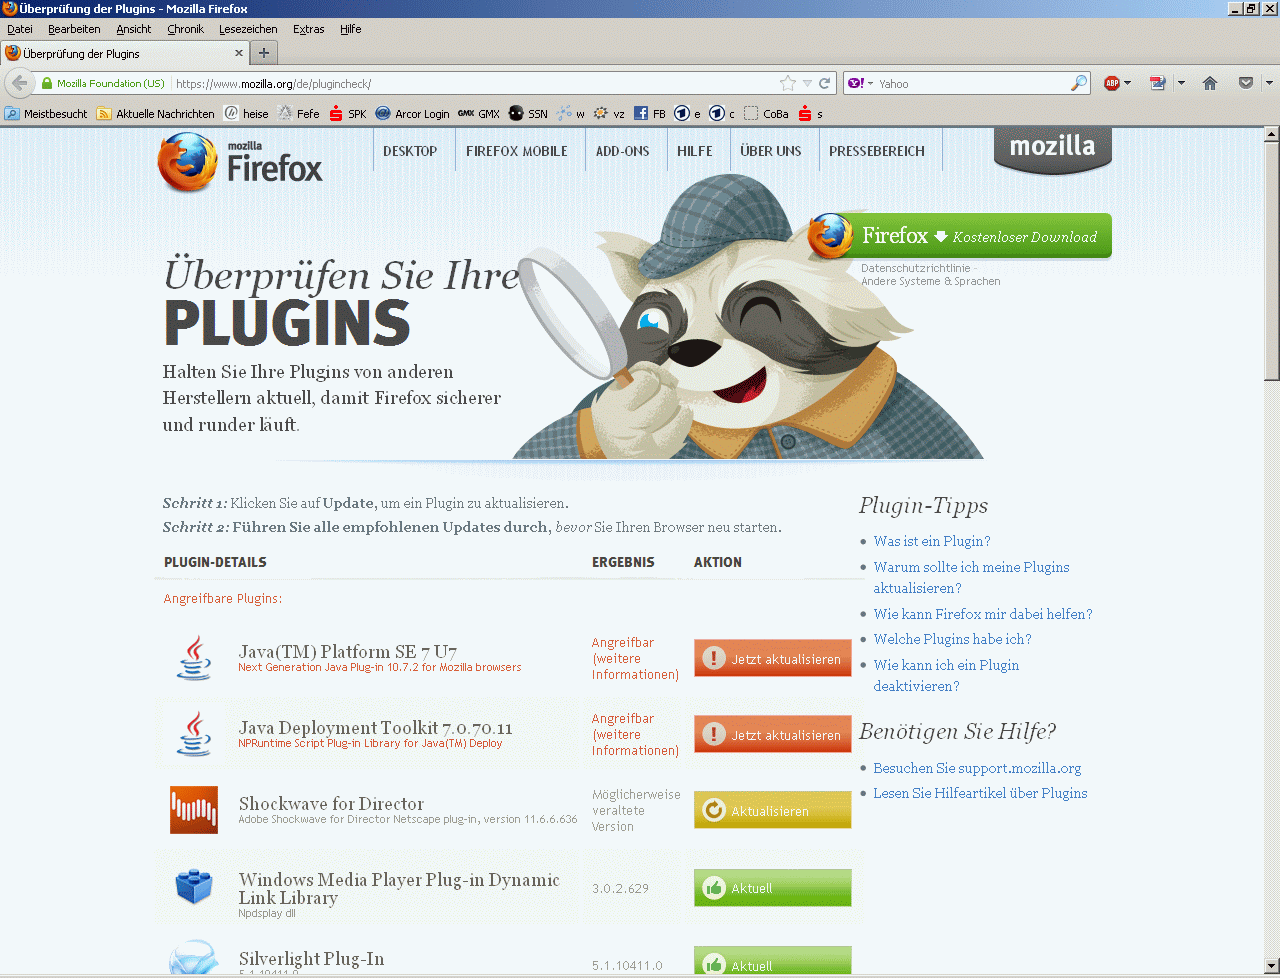Click the PDF toolbar icon next to ABP
Image resolution: width=1280 pixels, height=978 pixels.
(x=1158, y=84)
